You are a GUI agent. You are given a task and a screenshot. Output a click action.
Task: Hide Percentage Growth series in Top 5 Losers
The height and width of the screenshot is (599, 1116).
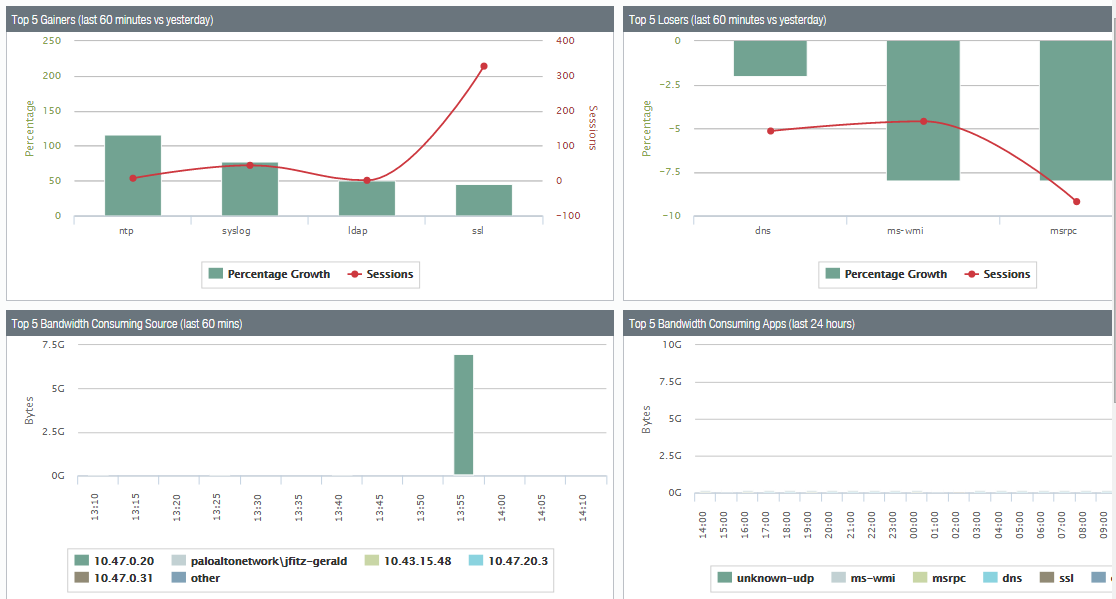coord(885,274)
